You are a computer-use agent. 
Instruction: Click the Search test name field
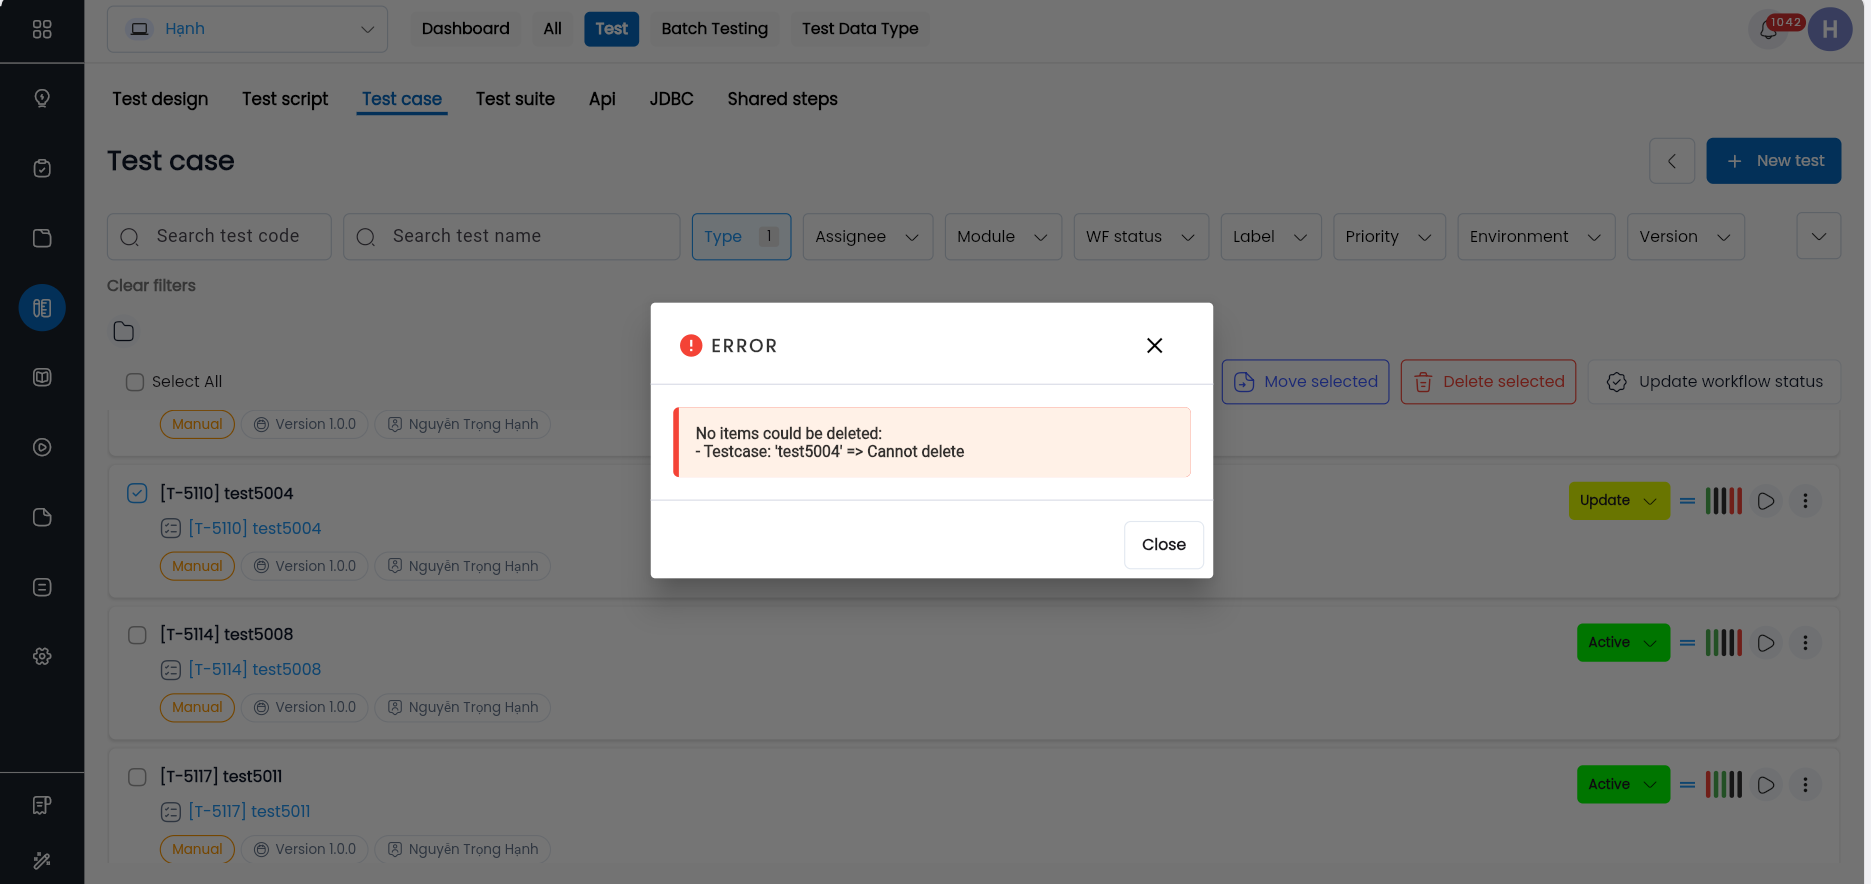512,237
